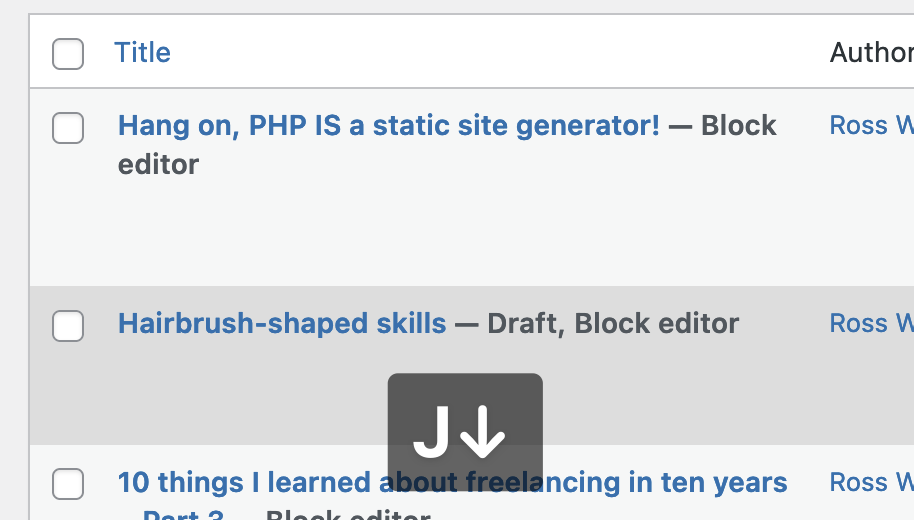Click the 'Block' state label after the PHP post title
914x520 pixels.
[738, 126]
